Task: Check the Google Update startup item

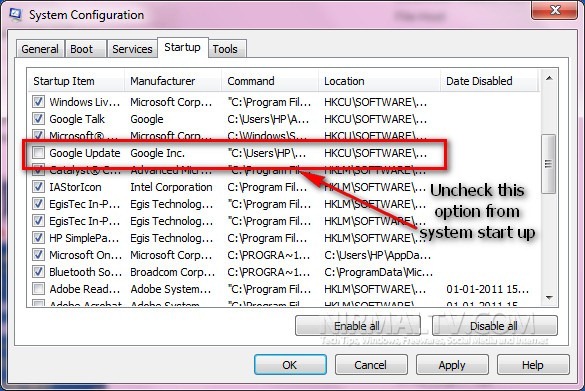Action: pyautogui.click(x=38, y=153)
